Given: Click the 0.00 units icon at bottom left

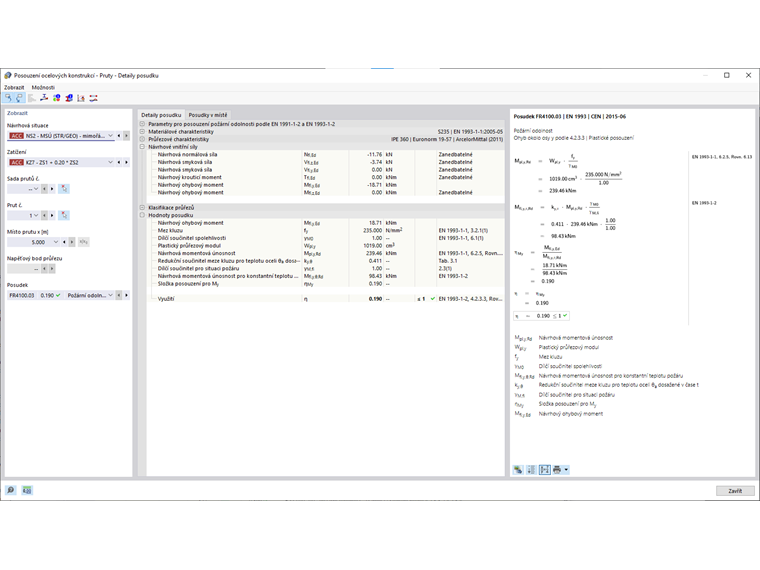Looking at the screenshot, I should (27, 491).
